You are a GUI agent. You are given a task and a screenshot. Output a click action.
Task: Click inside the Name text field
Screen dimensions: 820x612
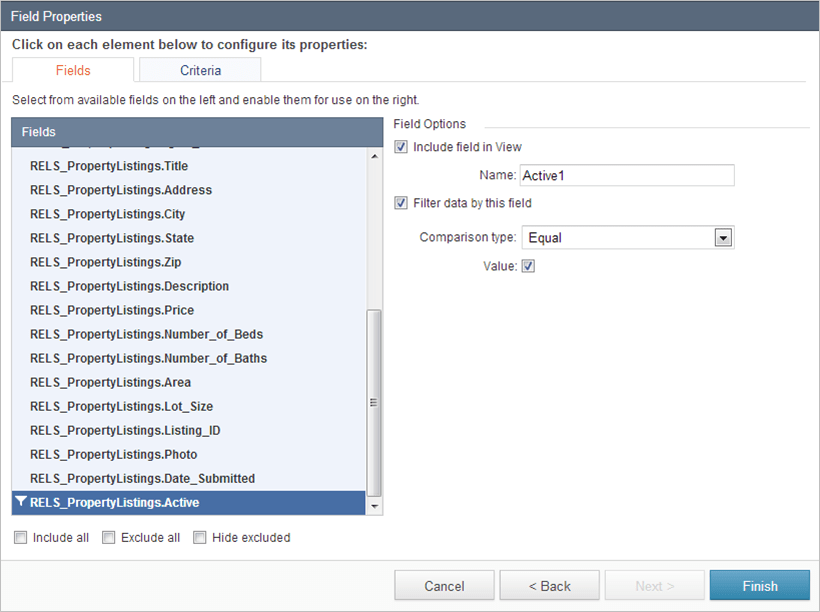click(627, 175)
